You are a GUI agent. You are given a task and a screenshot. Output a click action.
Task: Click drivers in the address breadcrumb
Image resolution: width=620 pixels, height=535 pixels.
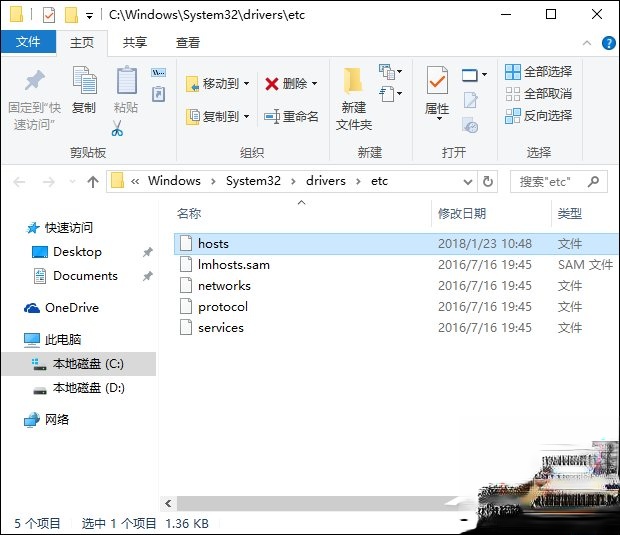[326, 181]
